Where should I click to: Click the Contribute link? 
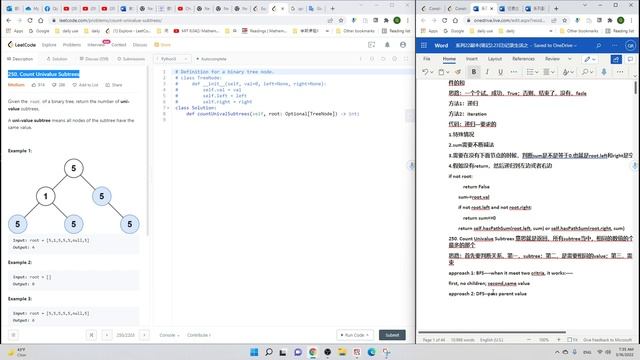199,335
